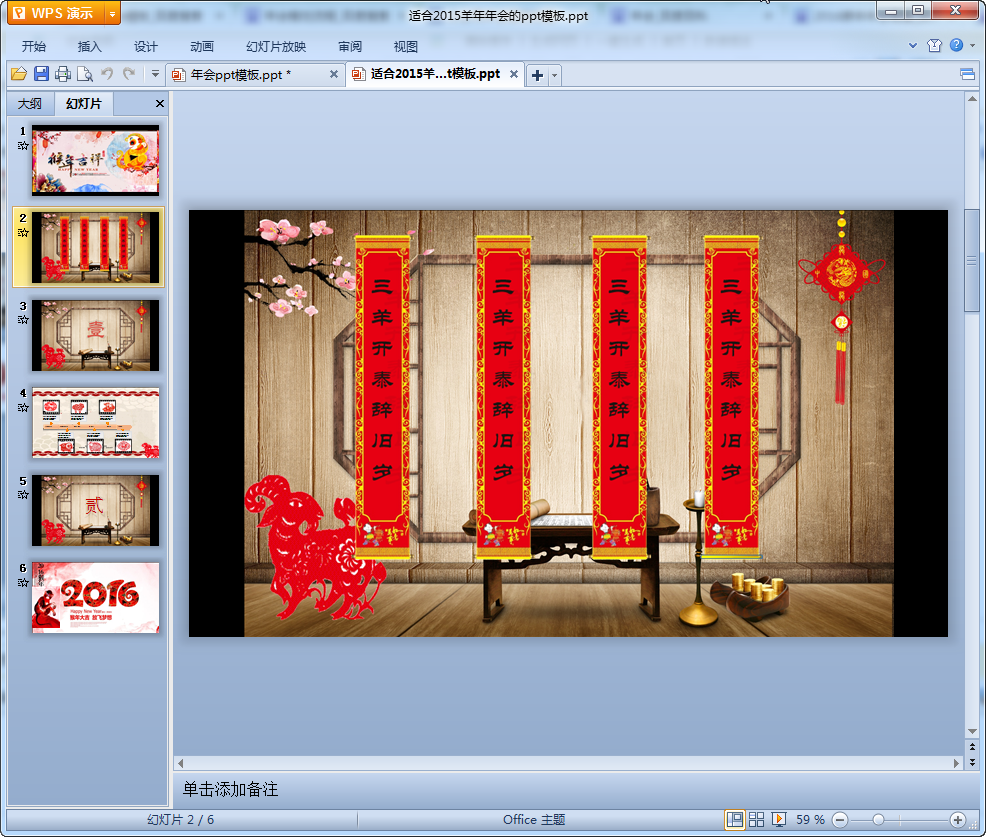Select slide 4 timeline thumbnail
The height and width of the screenshot is (837, 986).
[x=96, y=423]
